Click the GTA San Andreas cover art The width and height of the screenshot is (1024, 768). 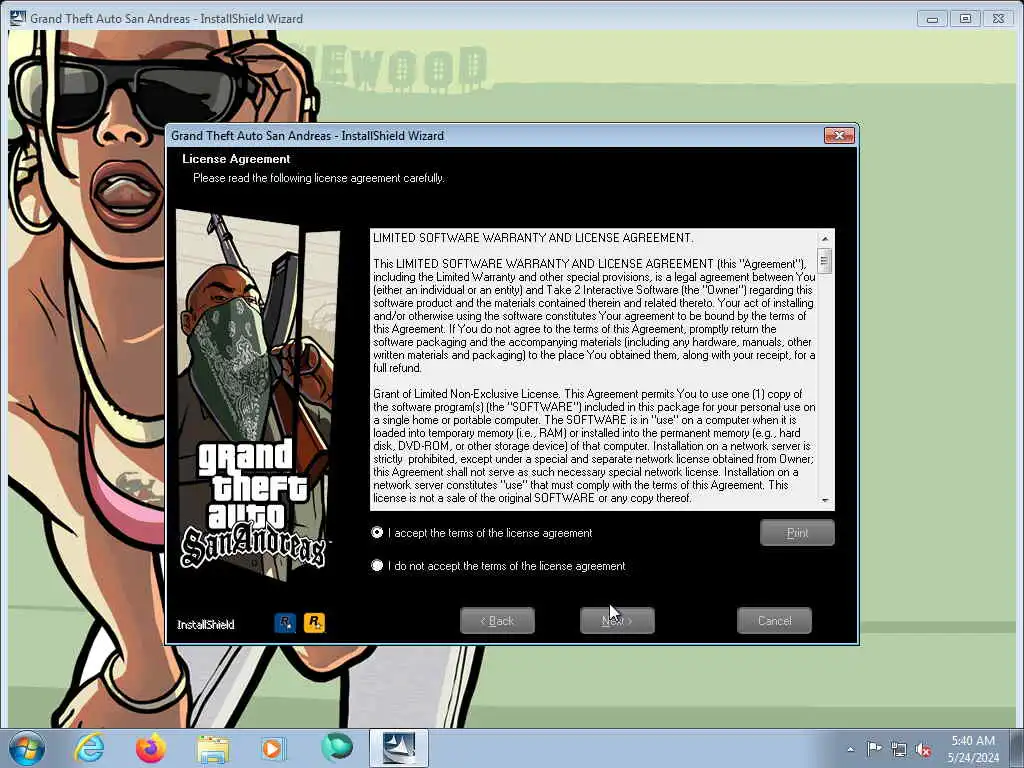[257, 395]
